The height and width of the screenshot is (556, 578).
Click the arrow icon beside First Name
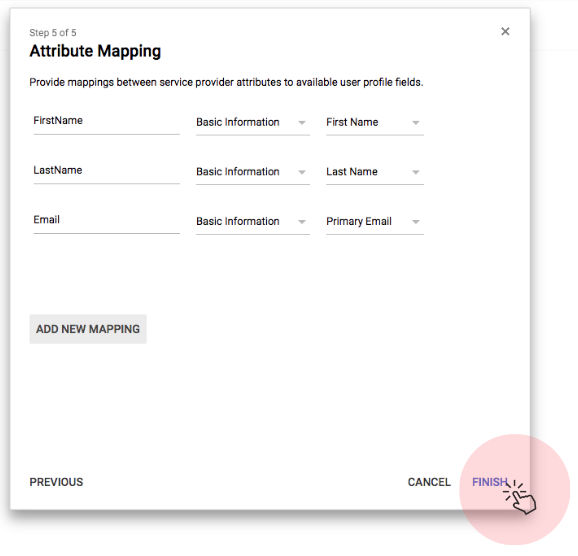point(416,123)
